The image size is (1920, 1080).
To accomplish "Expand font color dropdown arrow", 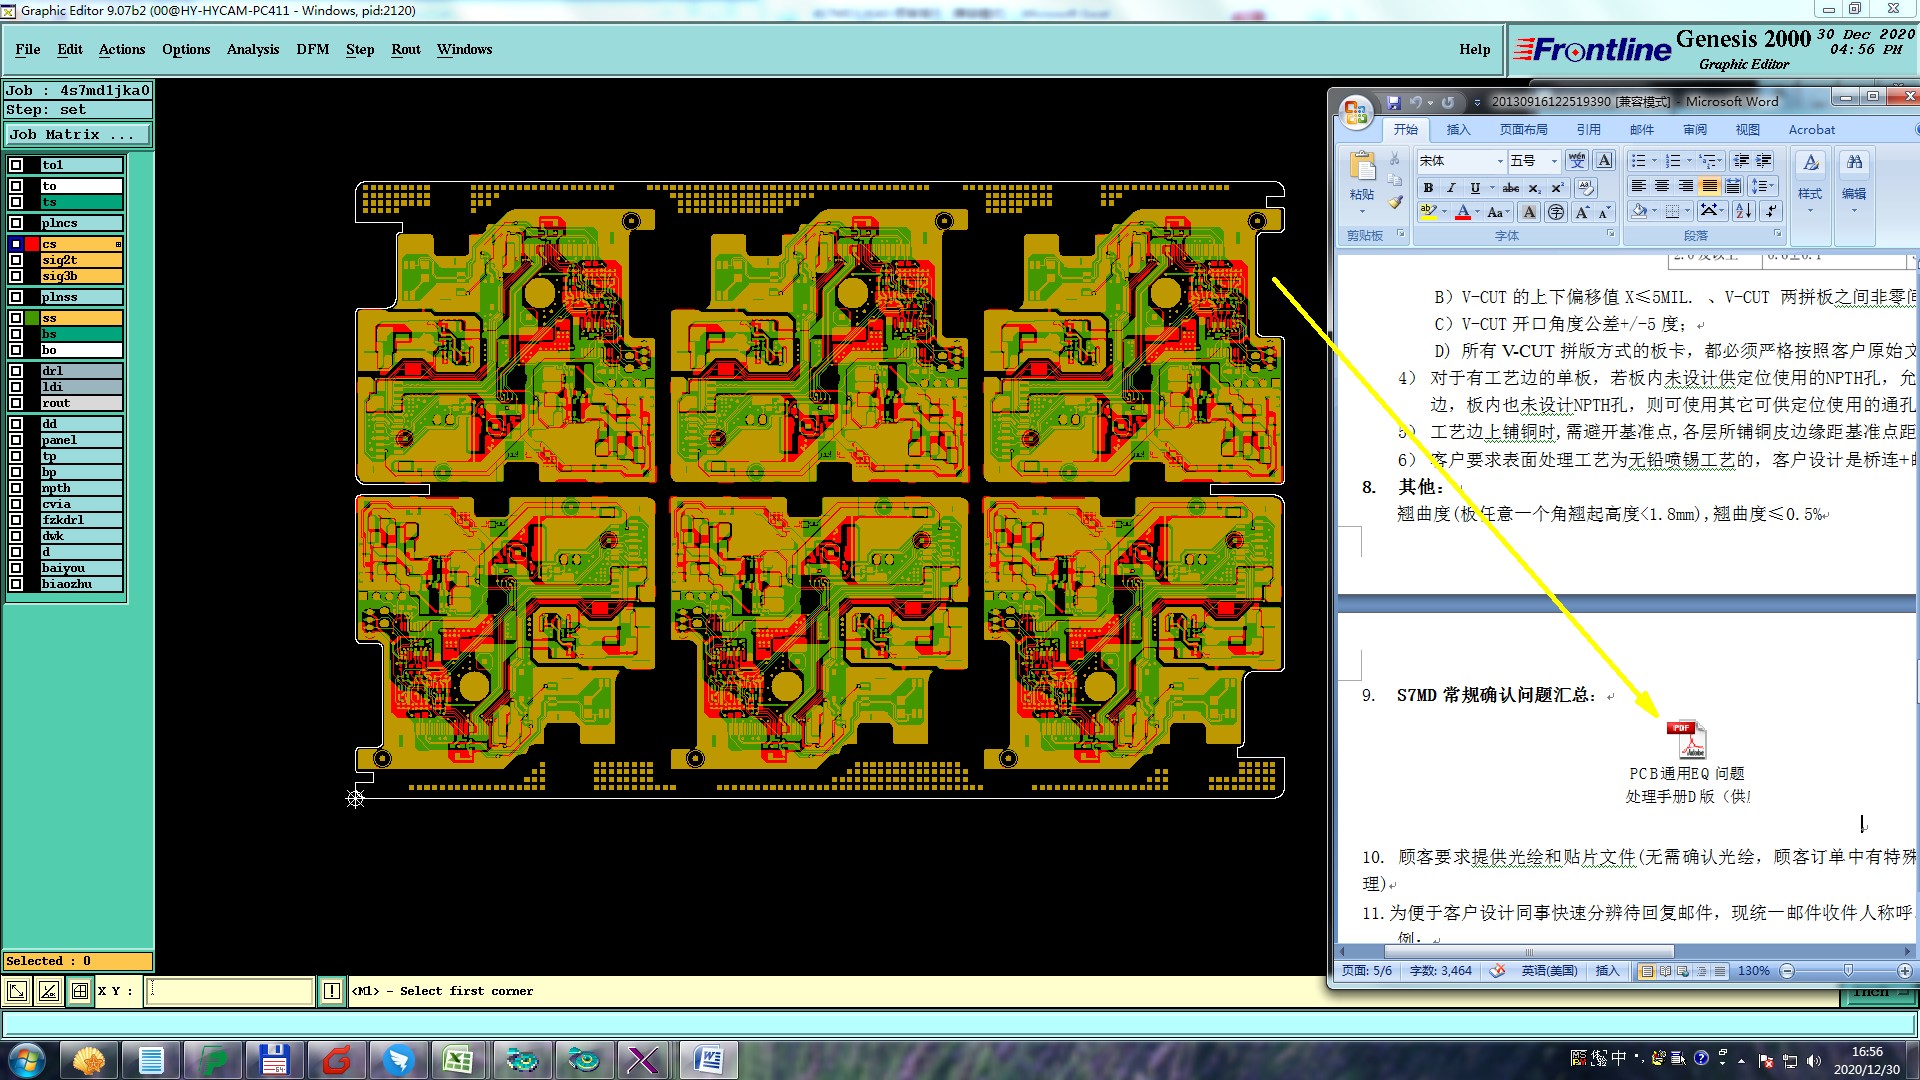I will pos(1478,212).
